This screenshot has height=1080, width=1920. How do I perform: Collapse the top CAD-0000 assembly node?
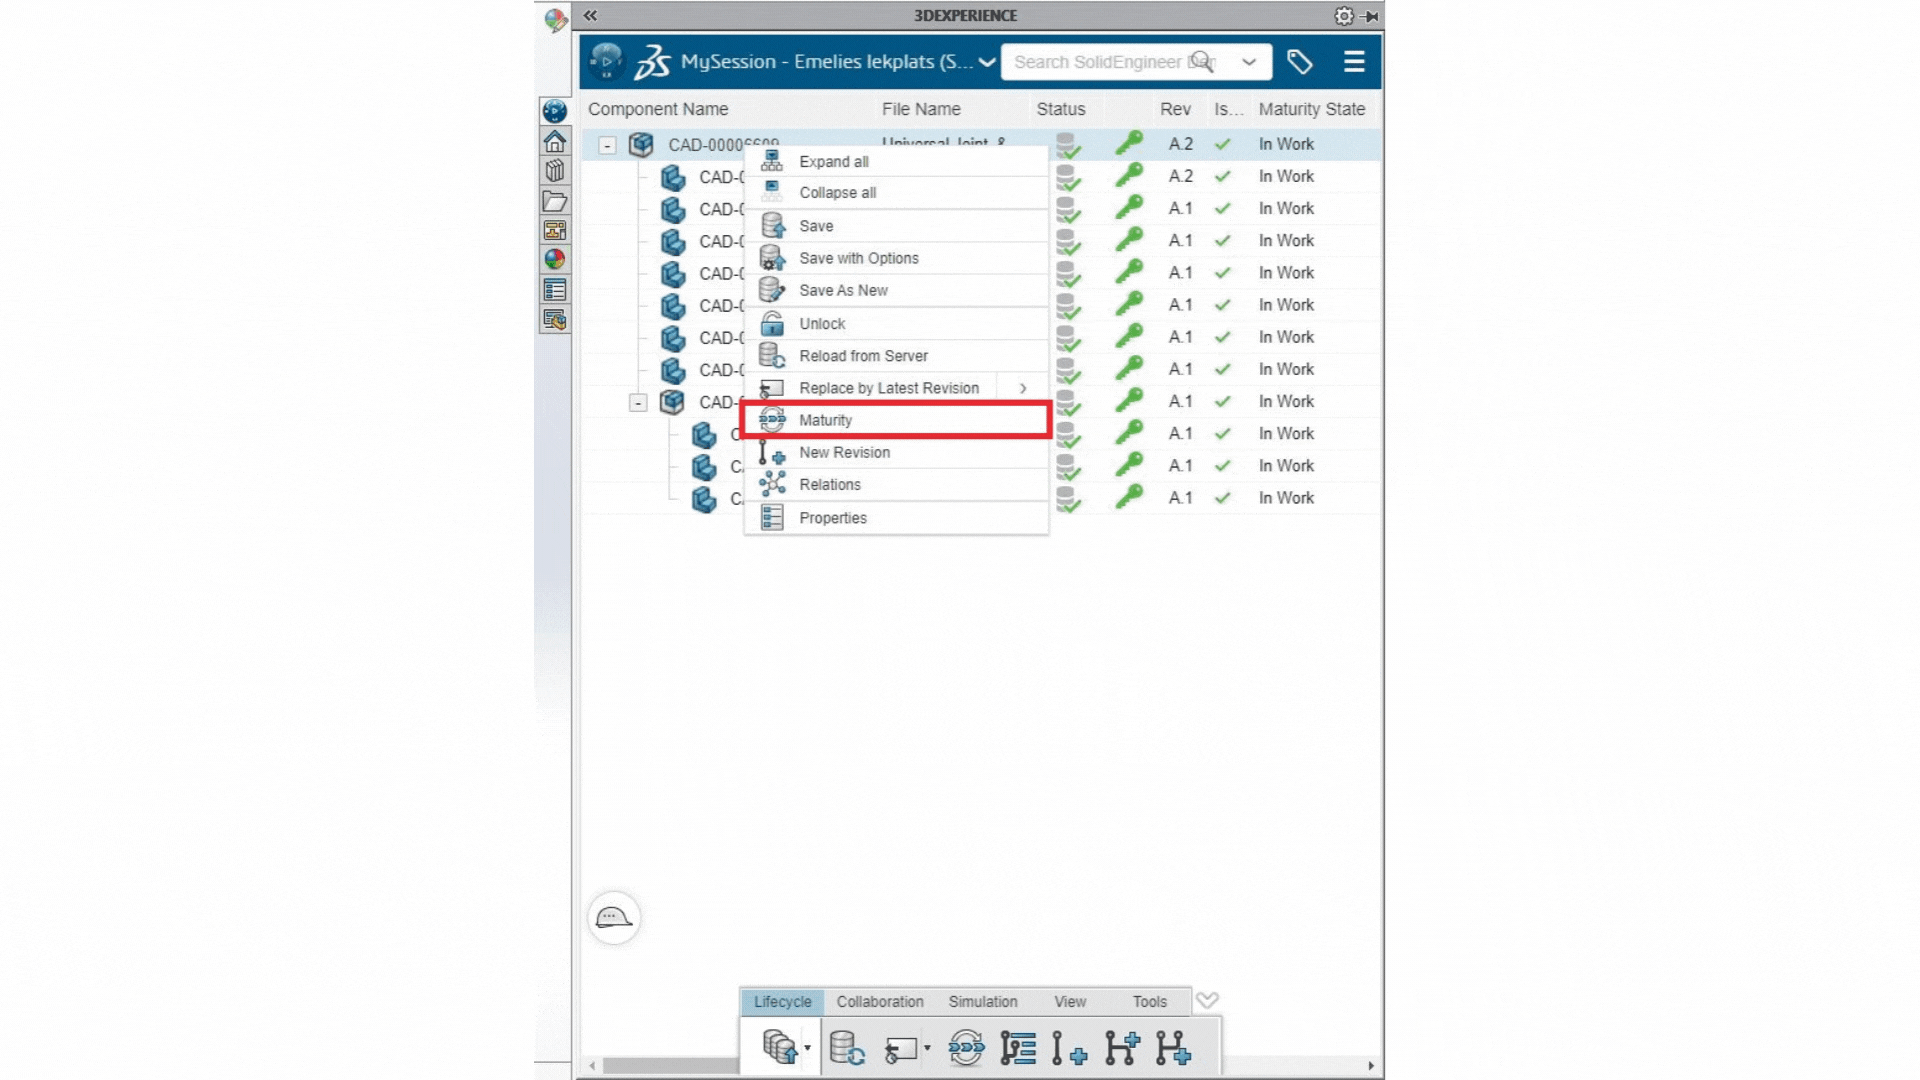point(607,145)
